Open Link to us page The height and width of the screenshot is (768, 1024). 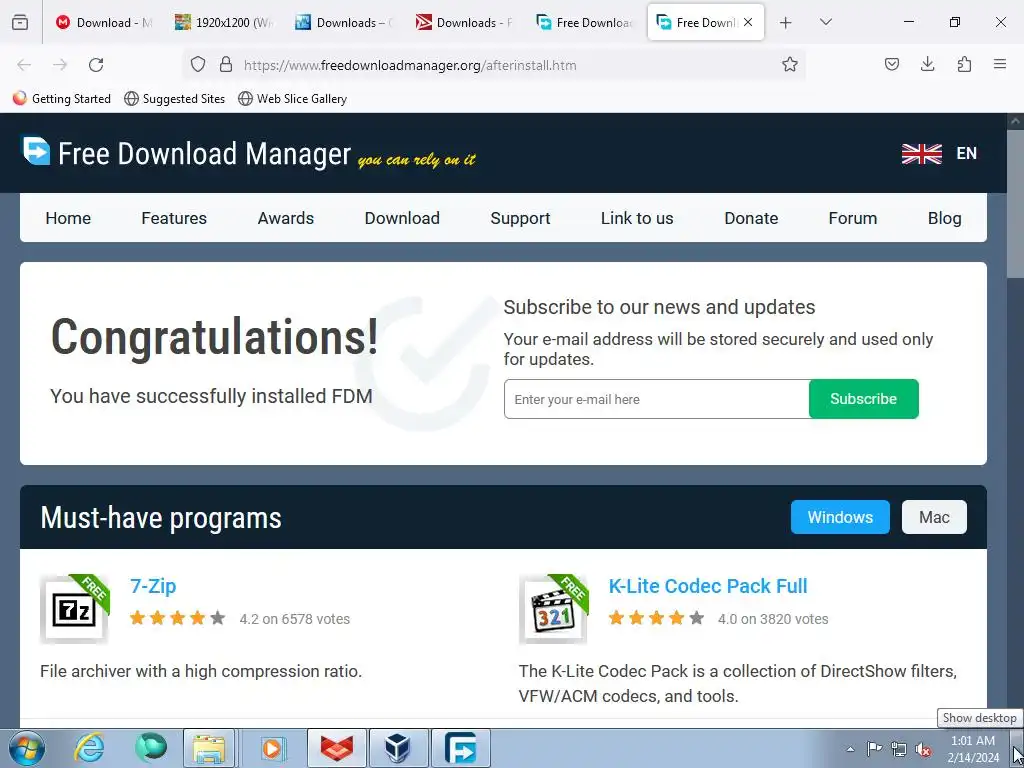click(x=637, y=218)
